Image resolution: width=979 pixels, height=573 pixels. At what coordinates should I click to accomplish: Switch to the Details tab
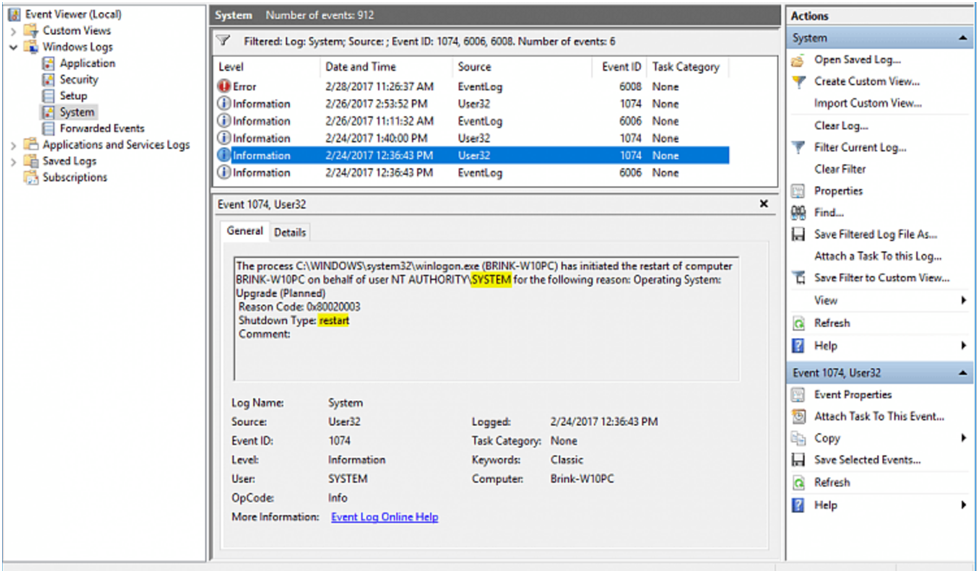click(290, 232)
